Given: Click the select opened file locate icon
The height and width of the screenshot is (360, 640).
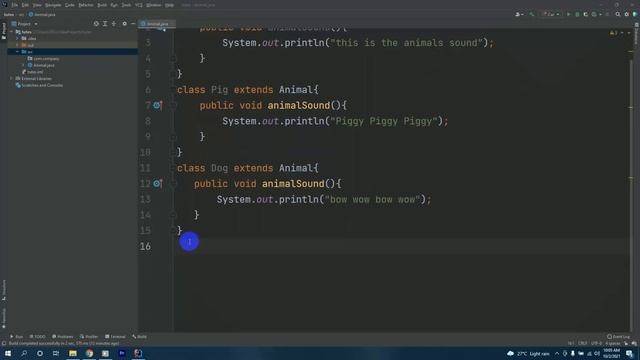Looking at the screenshot, I should click(96, 24).
